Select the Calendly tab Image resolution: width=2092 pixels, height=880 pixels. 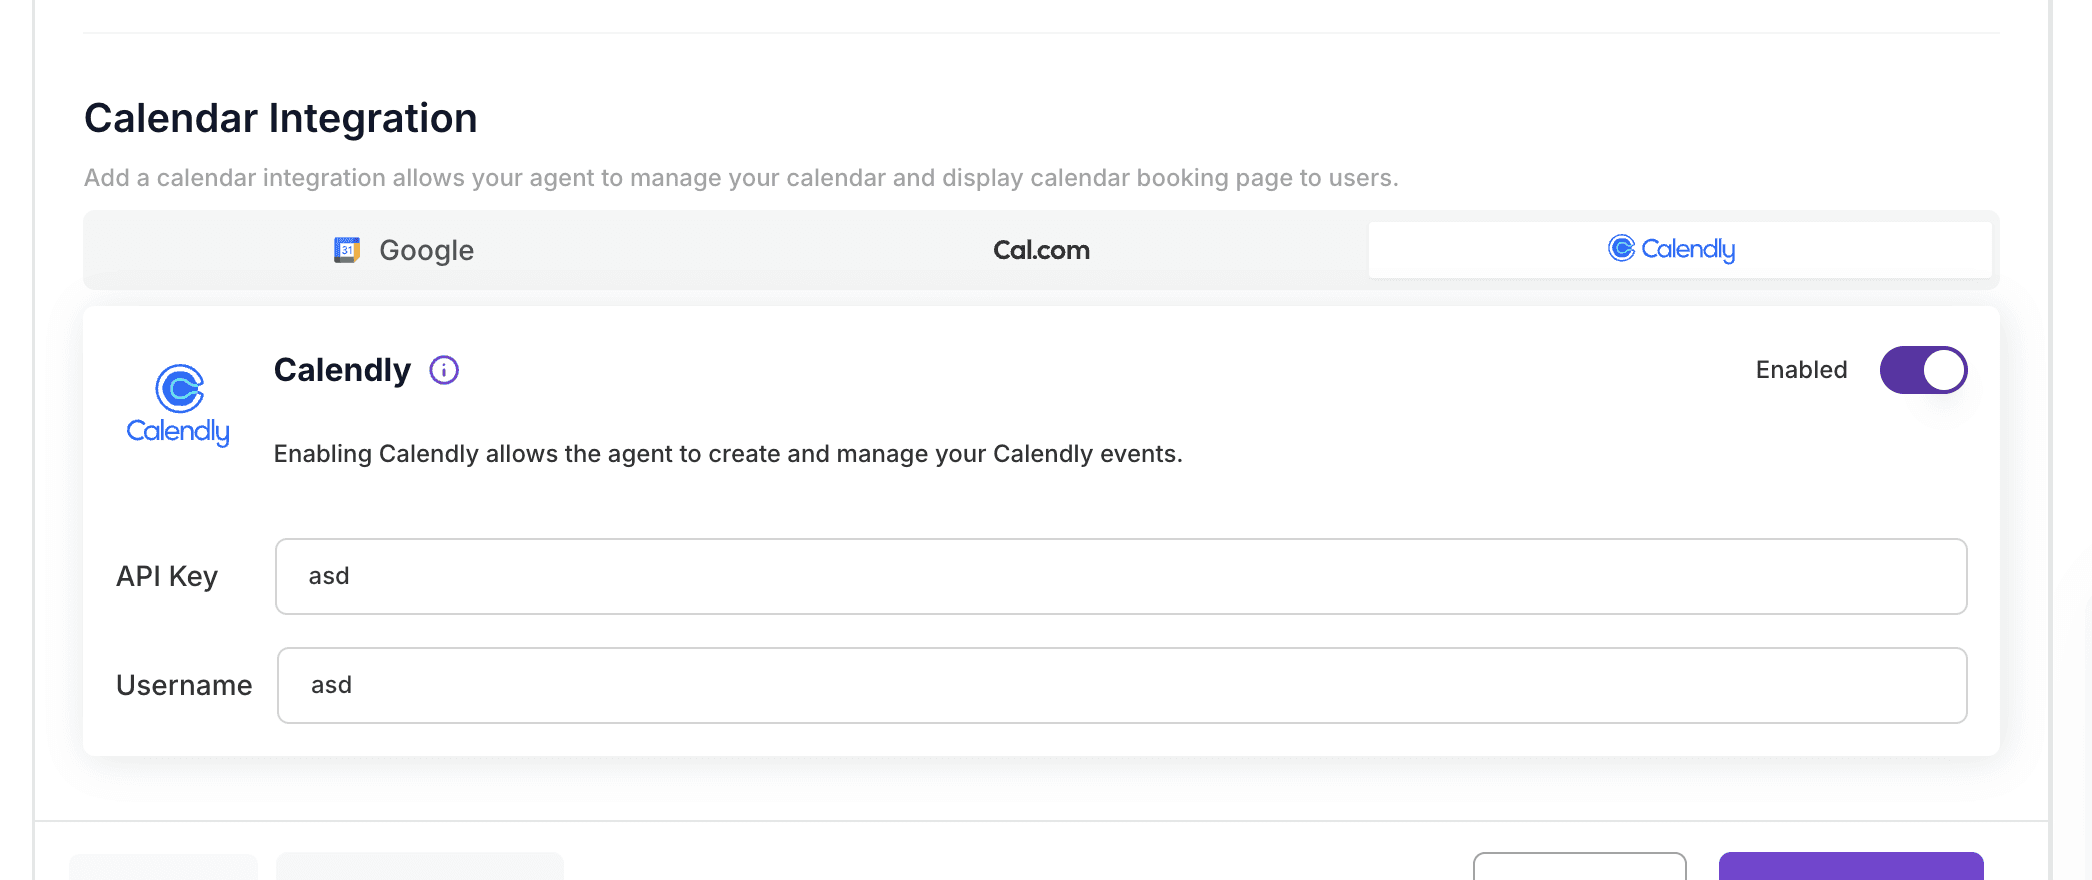pos(1680,250)
